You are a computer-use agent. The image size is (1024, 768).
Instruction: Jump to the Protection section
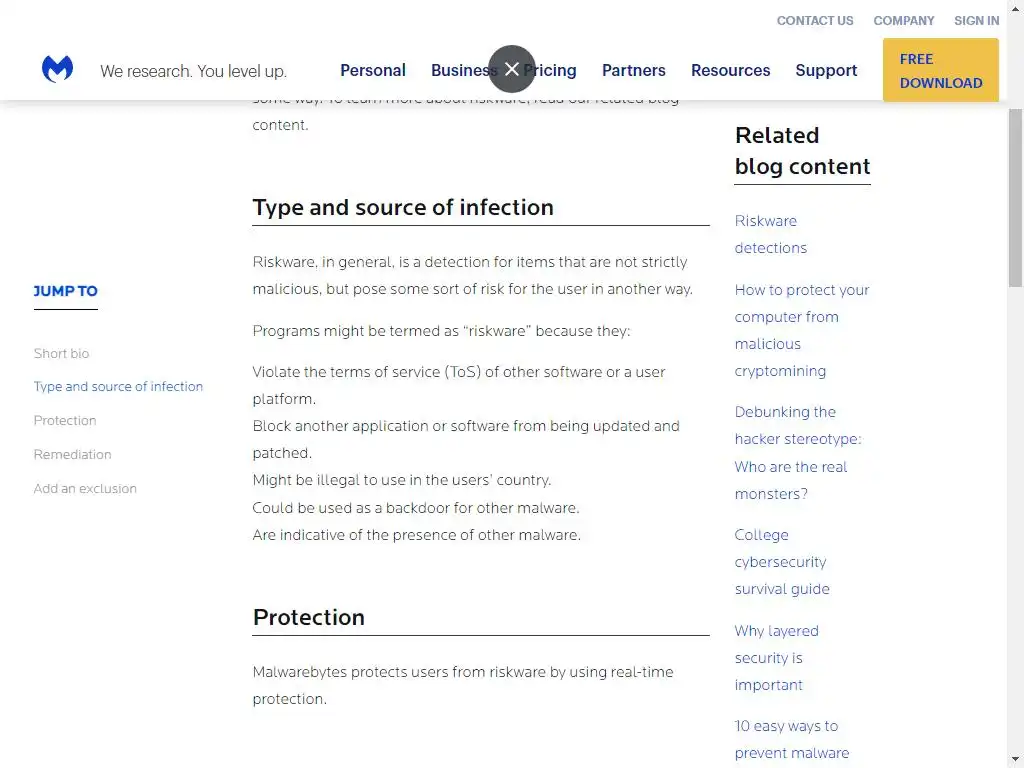point(65,421)
